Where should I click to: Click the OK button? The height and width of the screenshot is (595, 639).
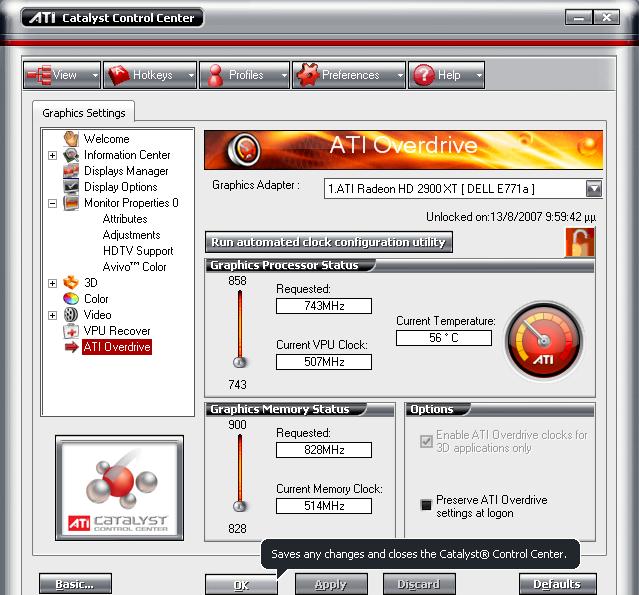241,585
